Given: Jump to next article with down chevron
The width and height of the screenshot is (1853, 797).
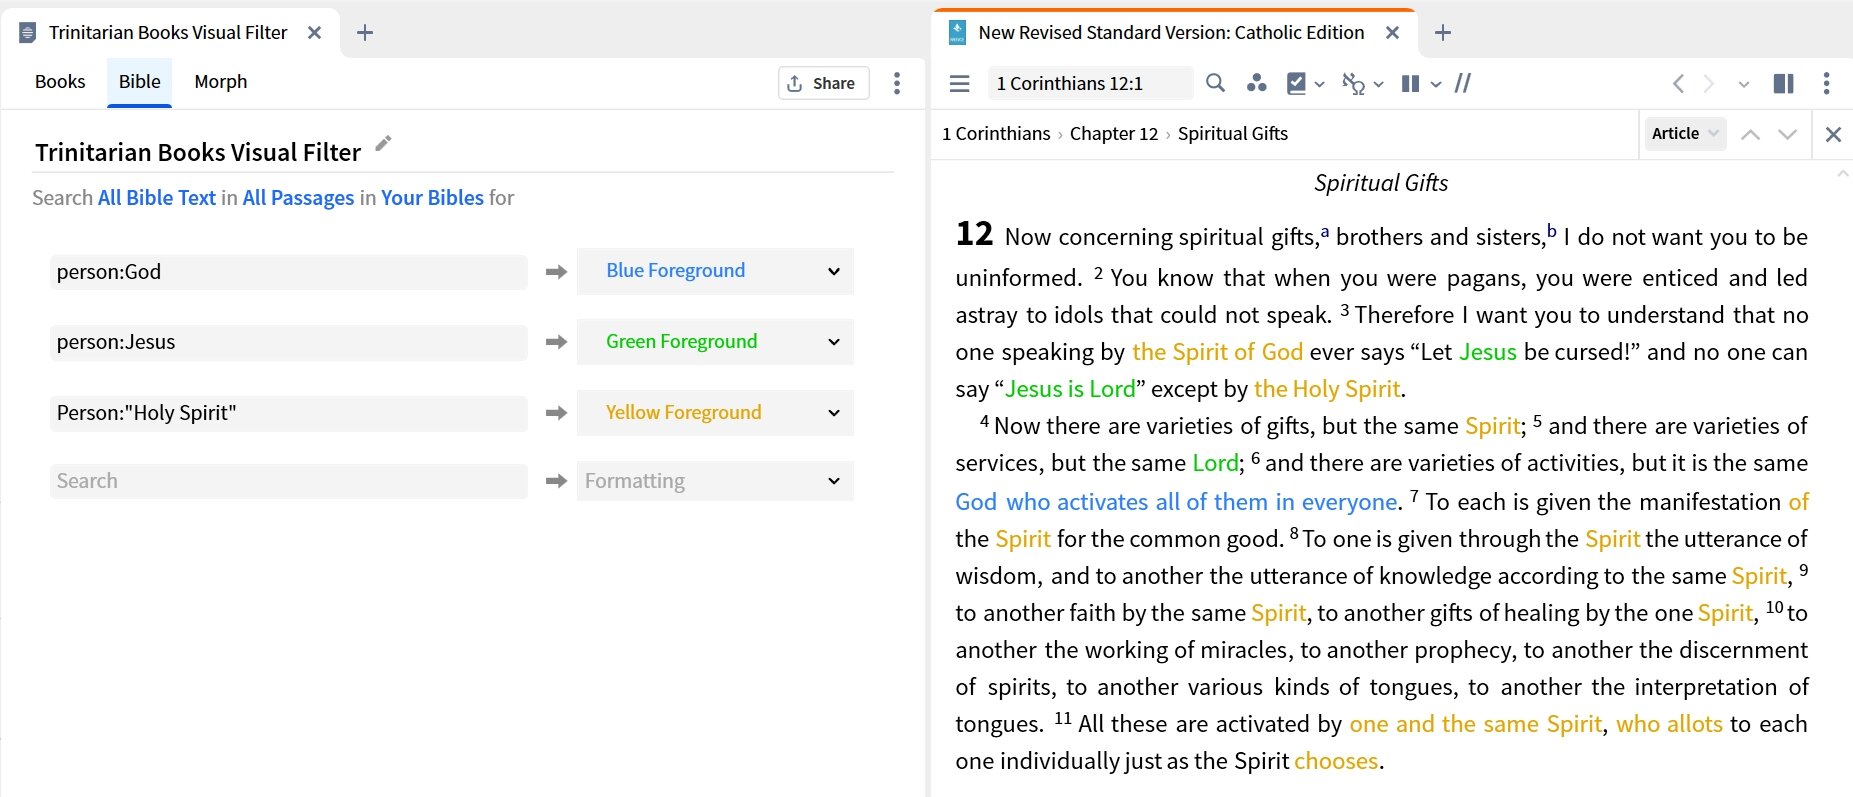Looking at the screenshot, I should pyautogui.click(x=1787, y=134).
